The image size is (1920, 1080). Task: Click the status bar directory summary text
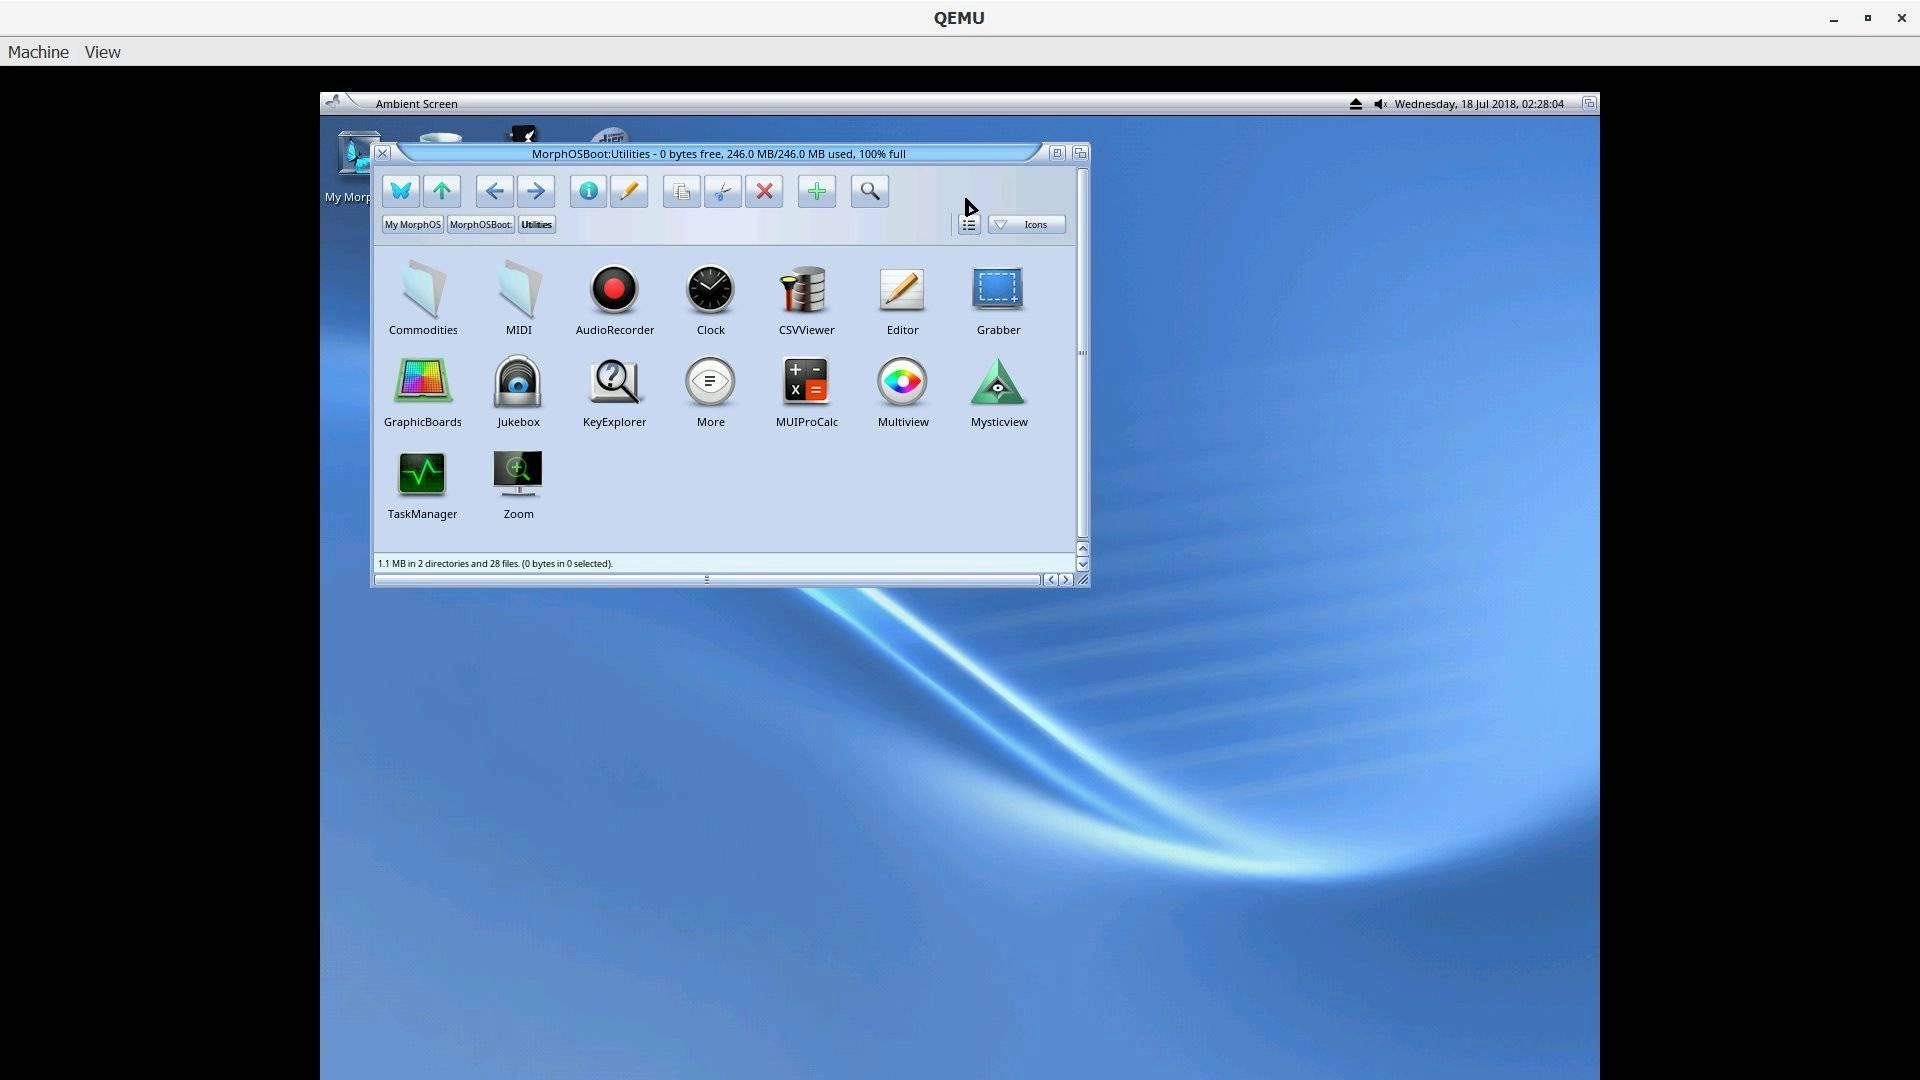(495, 564)
